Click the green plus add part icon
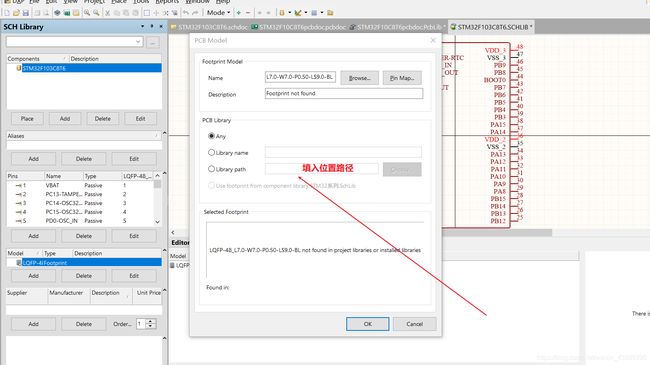650x365 pixels. tap(239, 13)
